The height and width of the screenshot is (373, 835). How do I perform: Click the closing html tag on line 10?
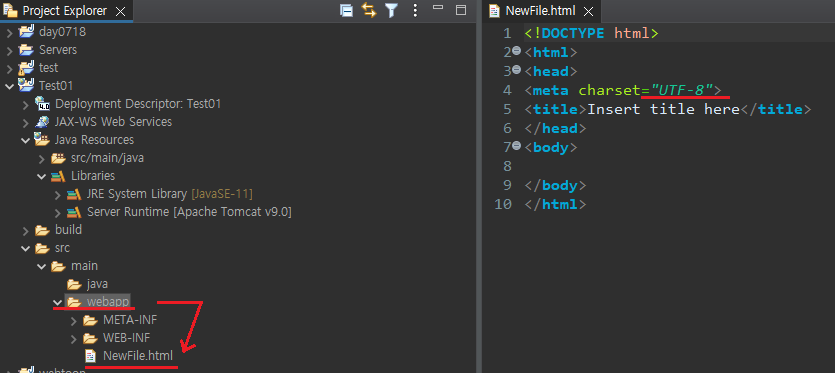[x=555, y=205]
